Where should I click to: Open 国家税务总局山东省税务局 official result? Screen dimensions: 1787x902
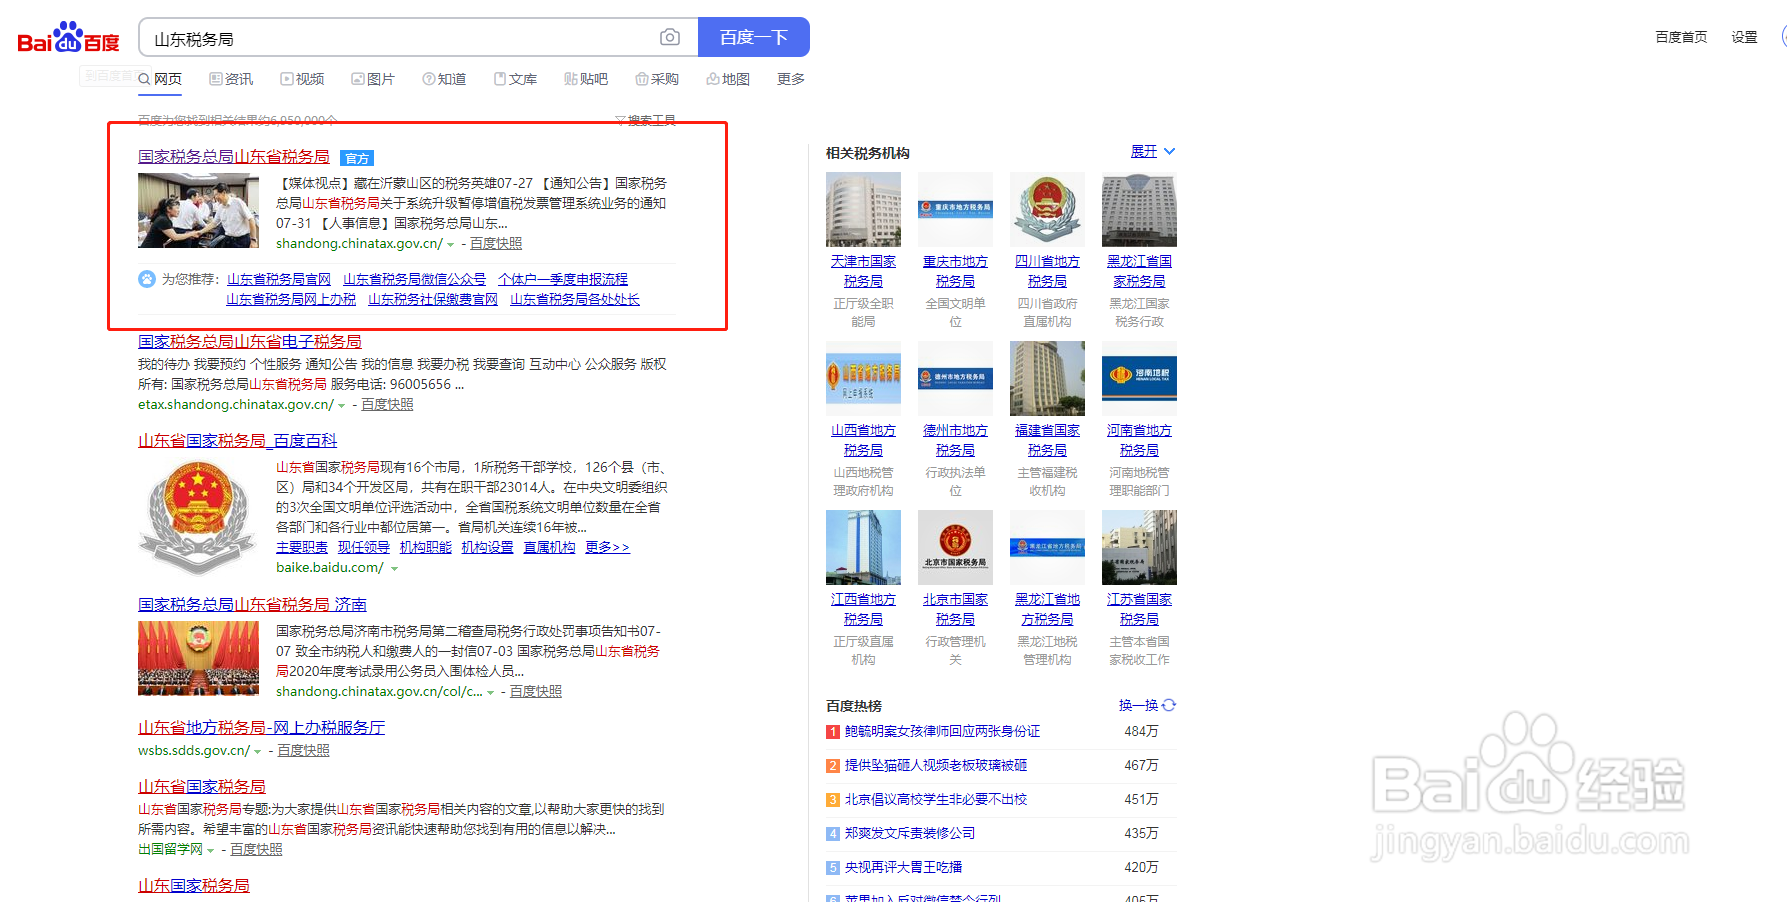point(234,157)
